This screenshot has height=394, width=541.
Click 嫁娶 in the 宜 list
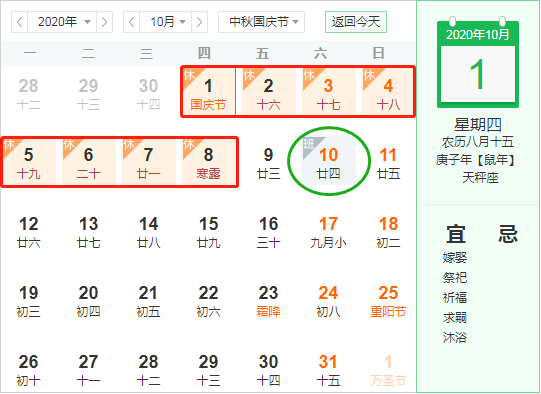(x=455, y=257)
